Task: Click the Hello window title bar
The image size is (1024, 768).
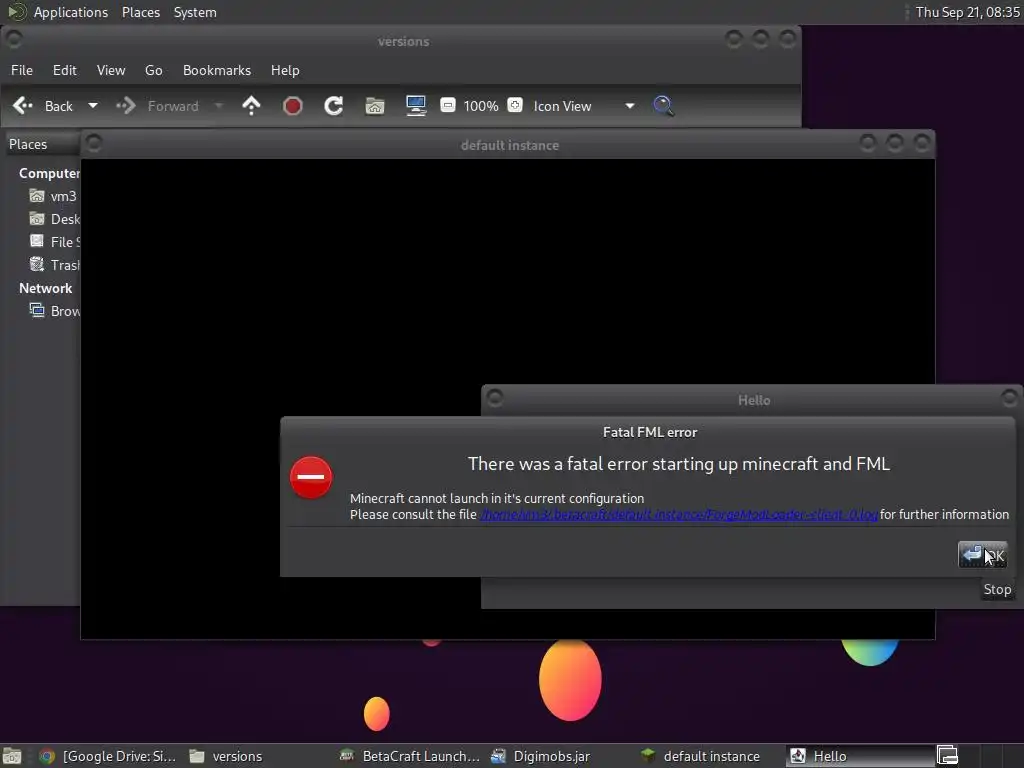Action: point(754,400)
